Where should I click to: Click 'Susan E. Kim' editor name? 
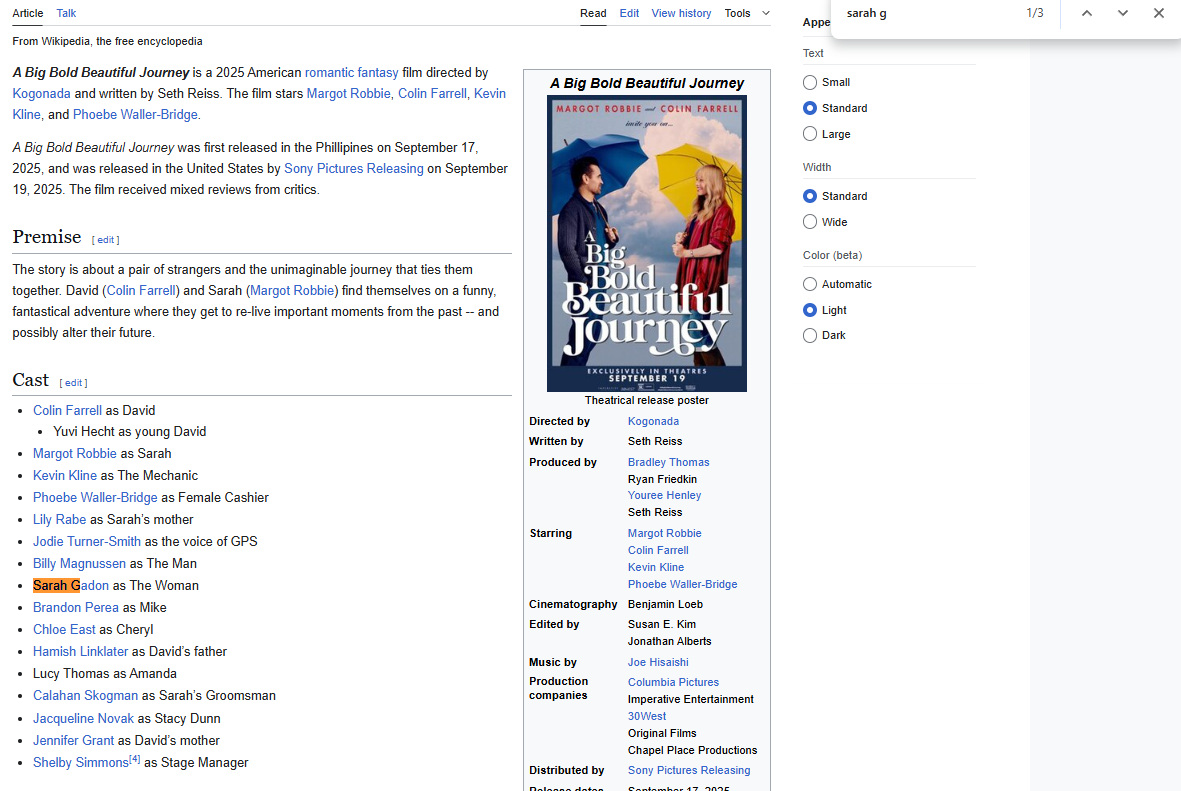pos(661,624)
